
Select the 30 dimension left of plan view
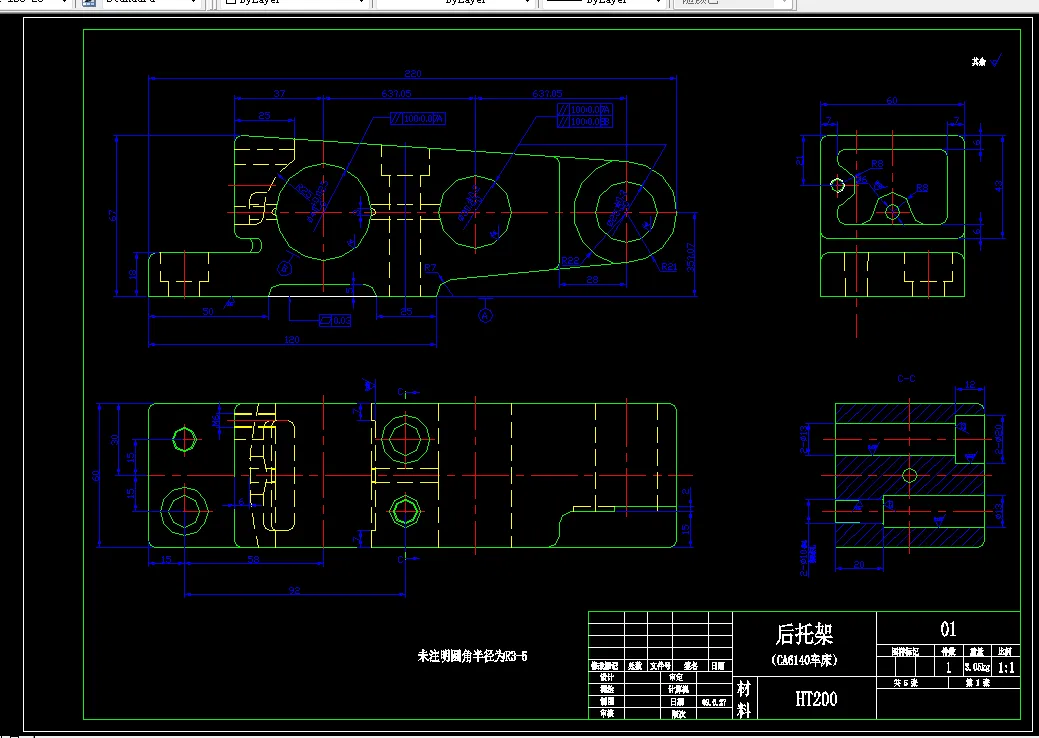[114, 439]
